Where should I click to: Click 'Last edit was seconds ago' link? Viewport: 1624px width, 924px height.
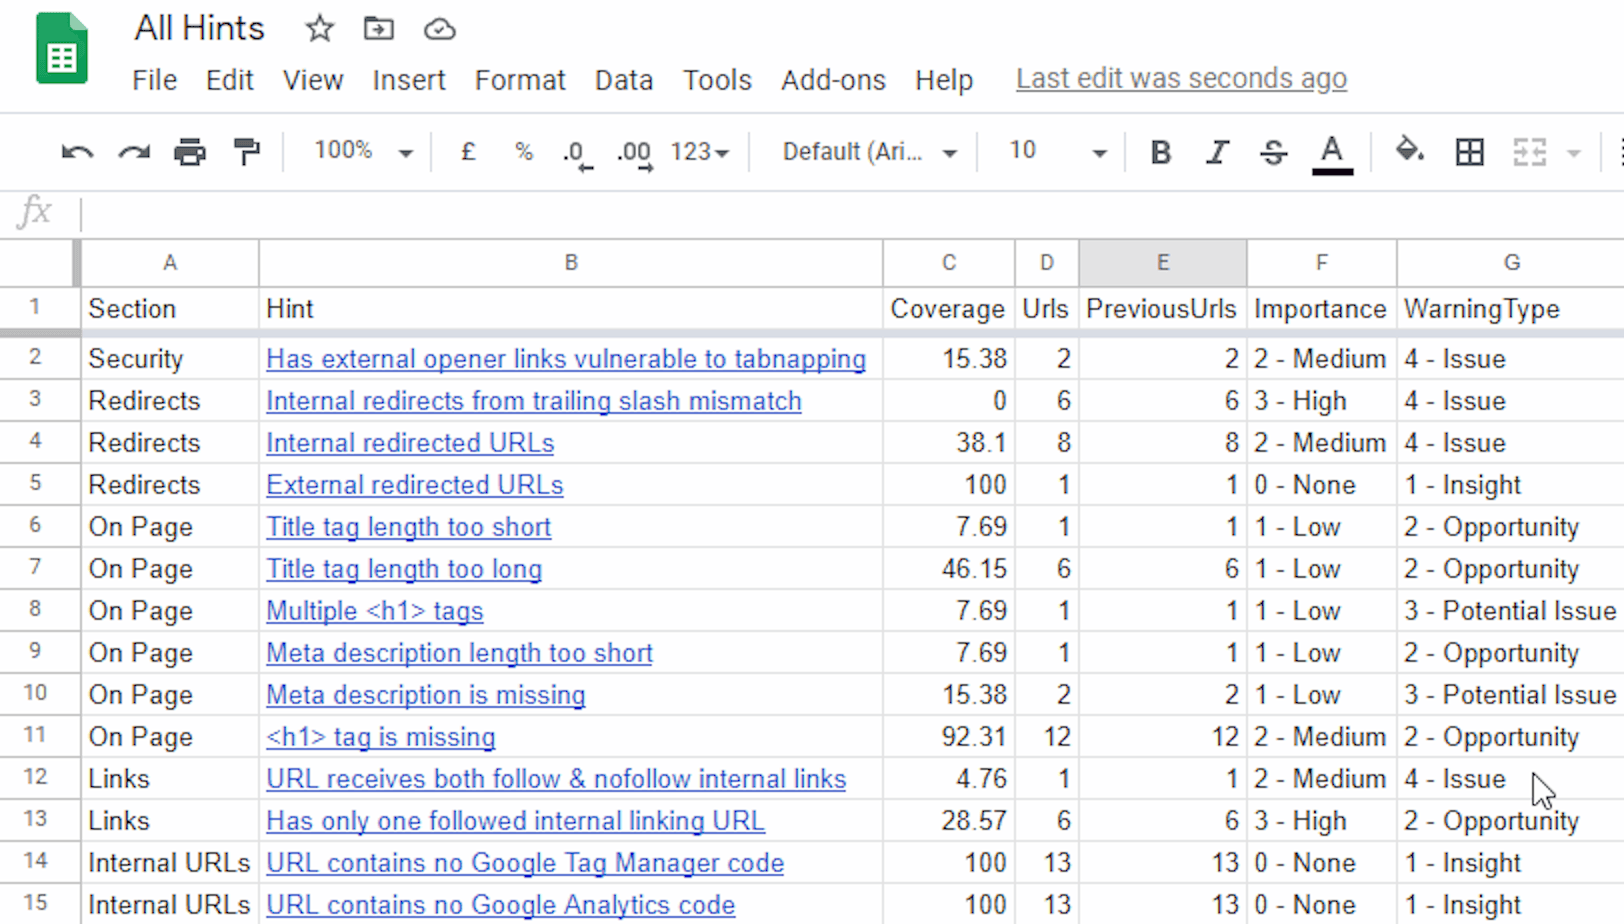(1181, 79)
